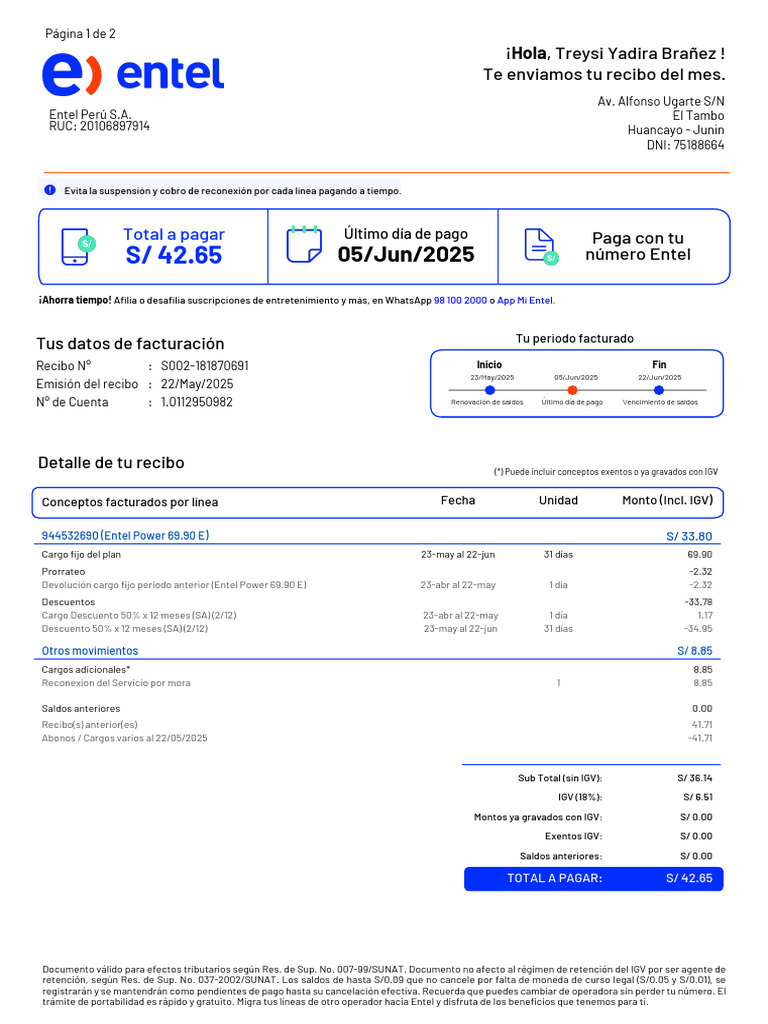
Task: Click the discount amount -34.95
Action: tap(698, 629)
